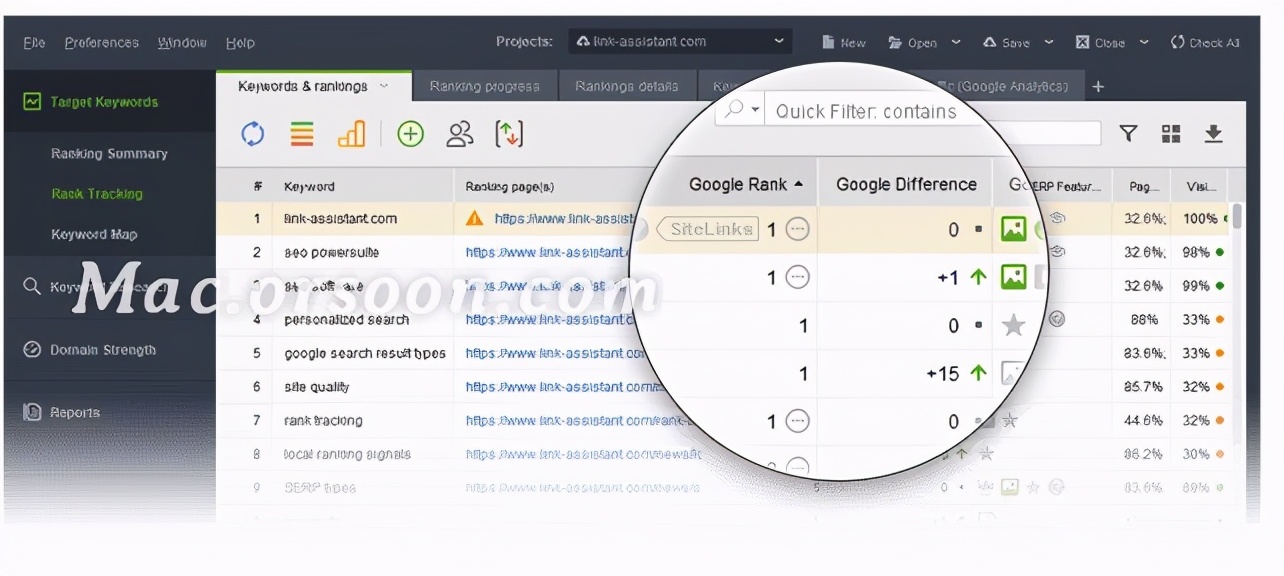Select the Keywords & rankings tab

pos(313,86)
